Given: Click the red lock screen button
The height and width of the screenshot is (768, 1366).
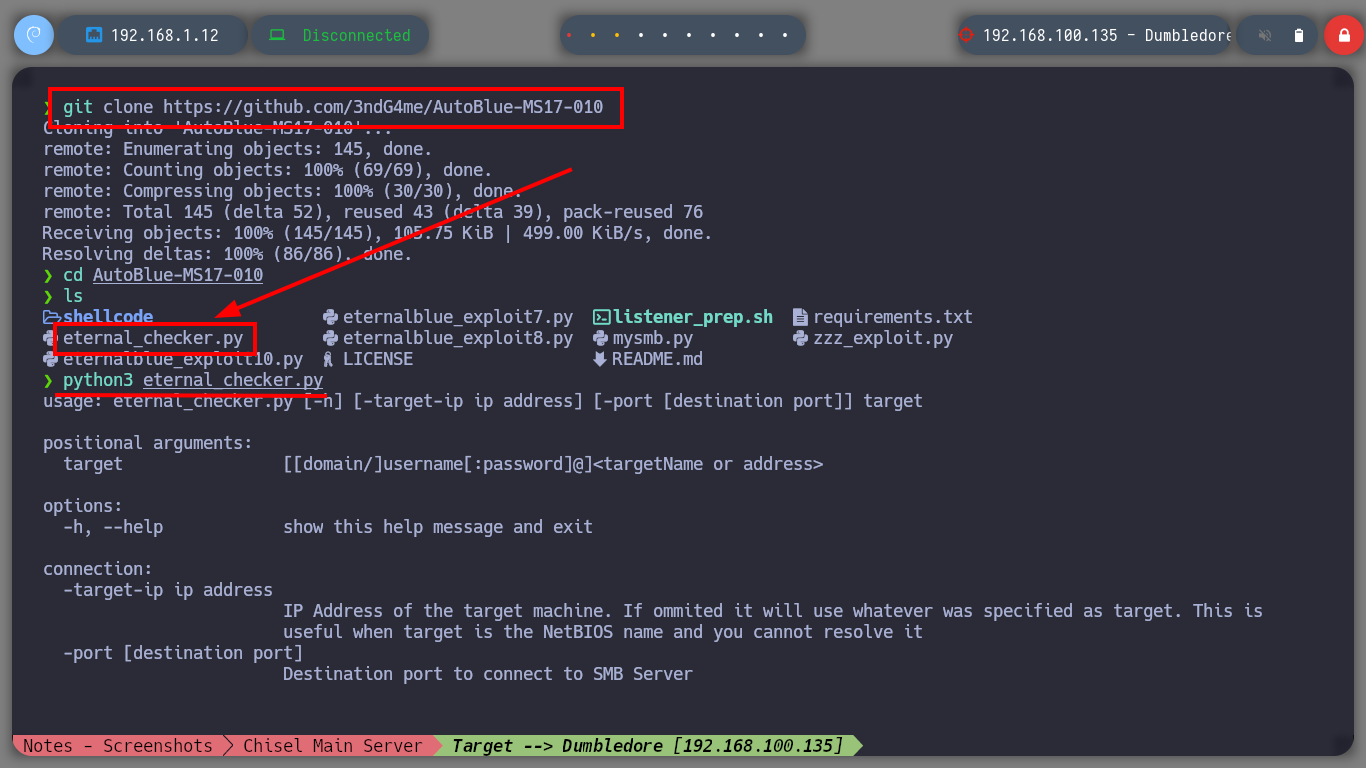Looking at the screenshot, I should tap(1343, 35).
